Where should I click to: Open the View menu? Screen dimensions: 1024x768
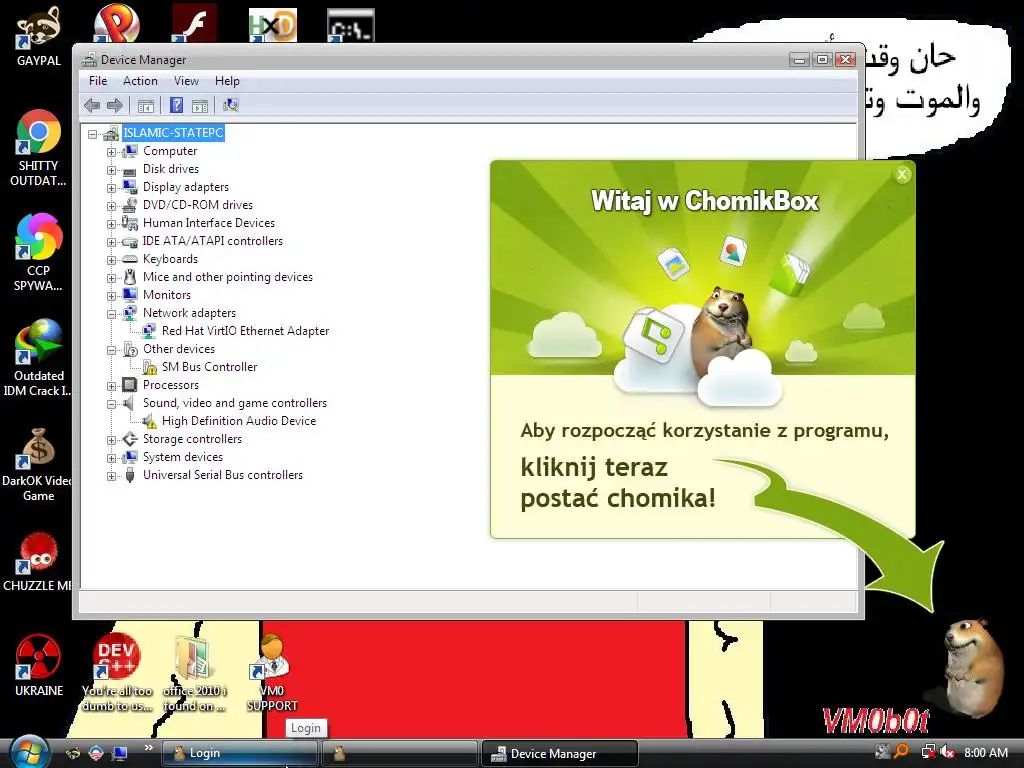click(186, 81)
